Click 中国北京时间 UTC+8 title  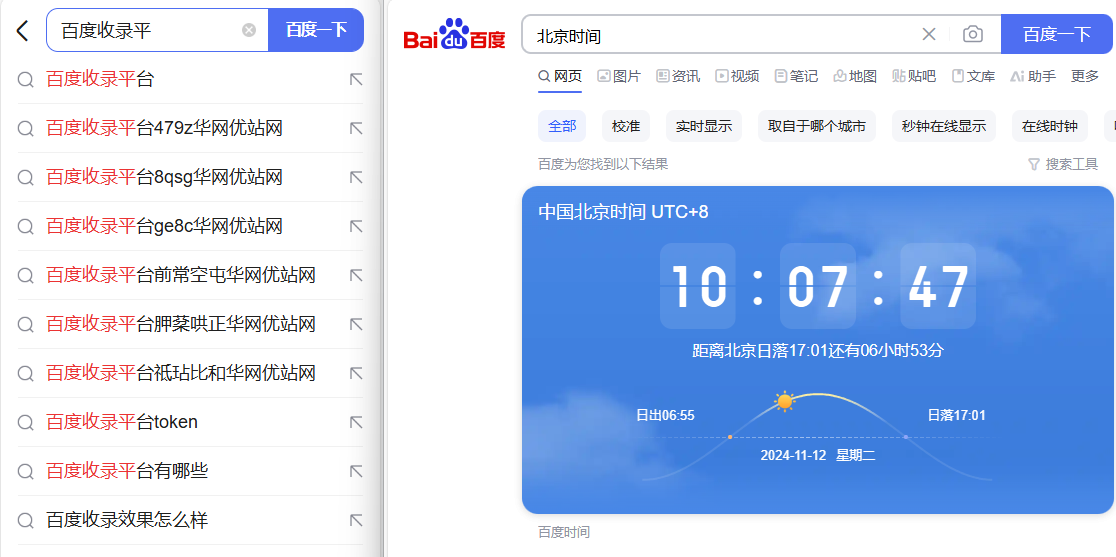[623, 212]
